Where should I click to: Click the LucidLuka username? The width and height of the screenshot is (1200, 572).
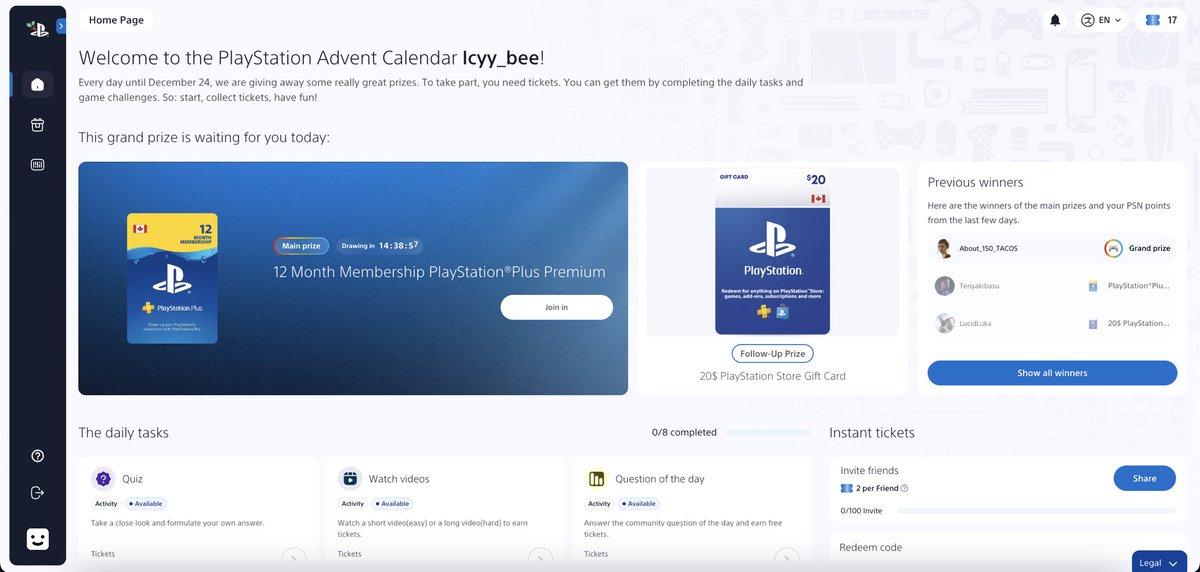975,323
